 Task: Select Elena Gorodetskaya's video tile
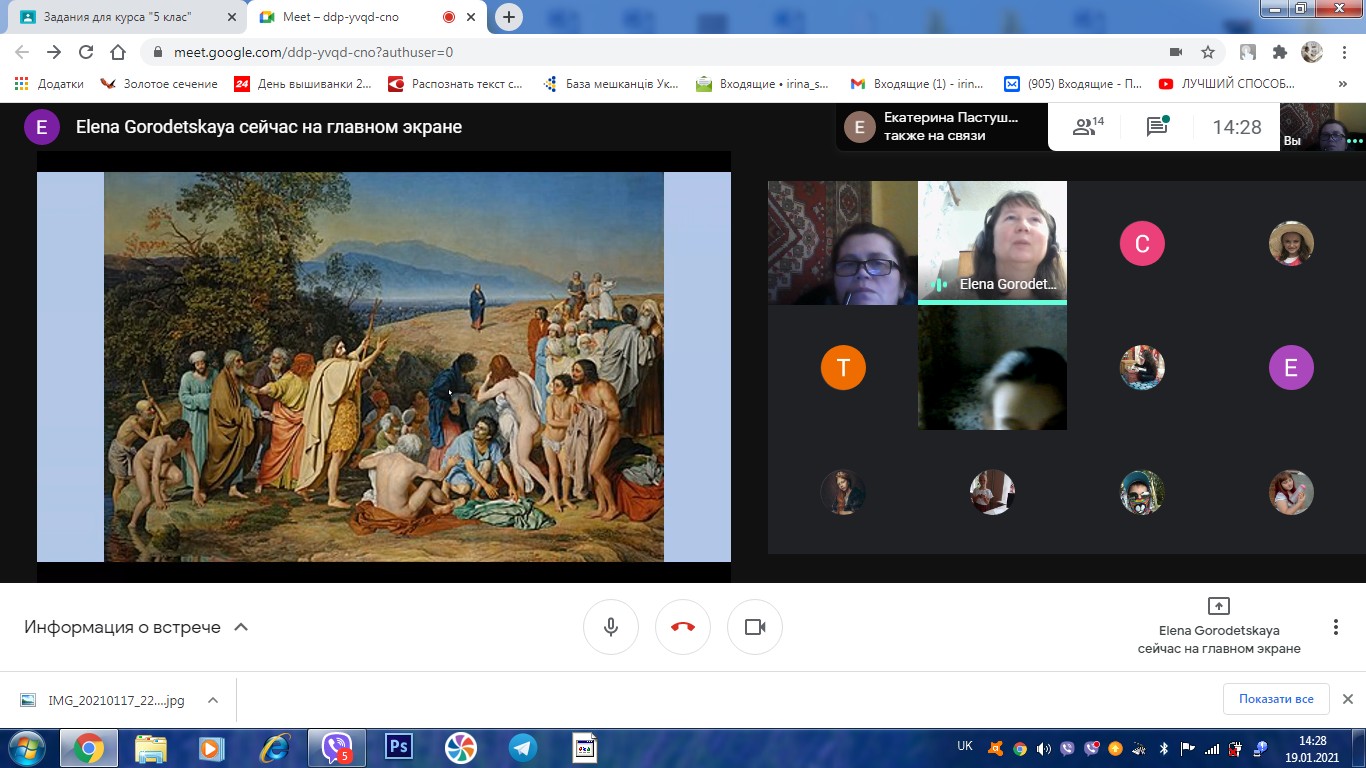tap(992, 242)
